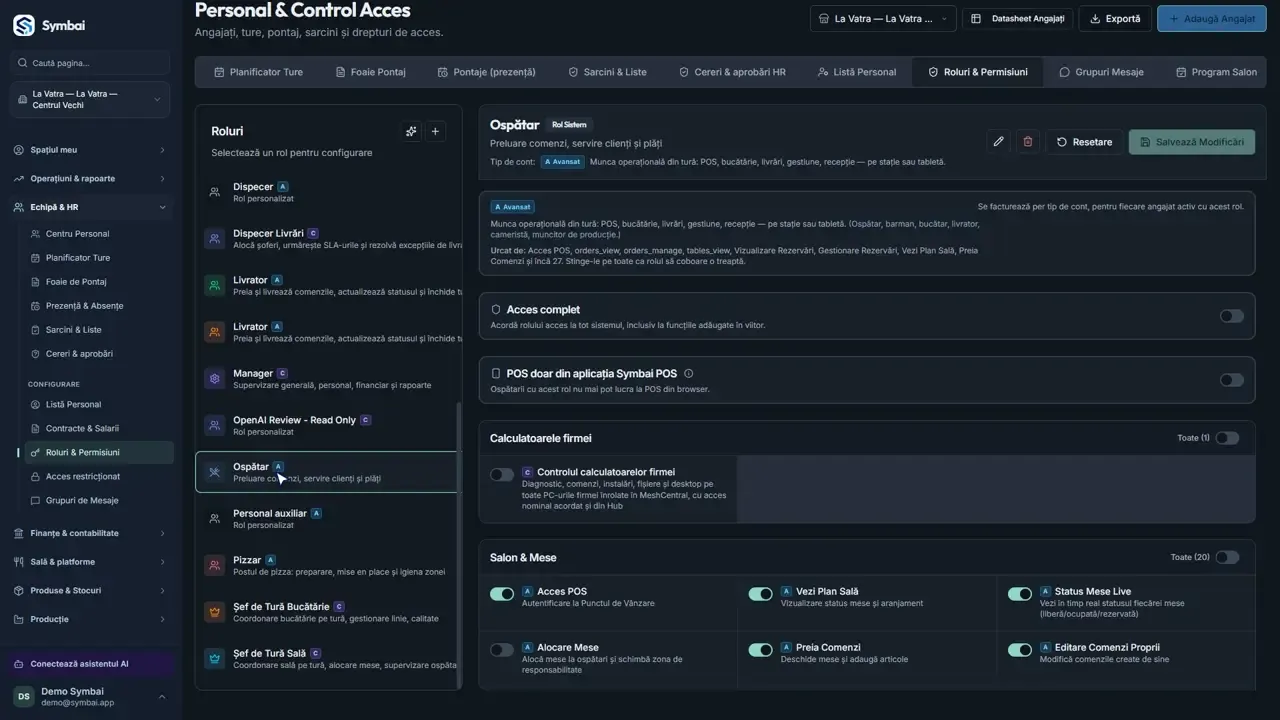The width and height of the screenshot is (1280, 720).
Task: Click the OpenAI Review role icon
Action: [x=214, y=425]
